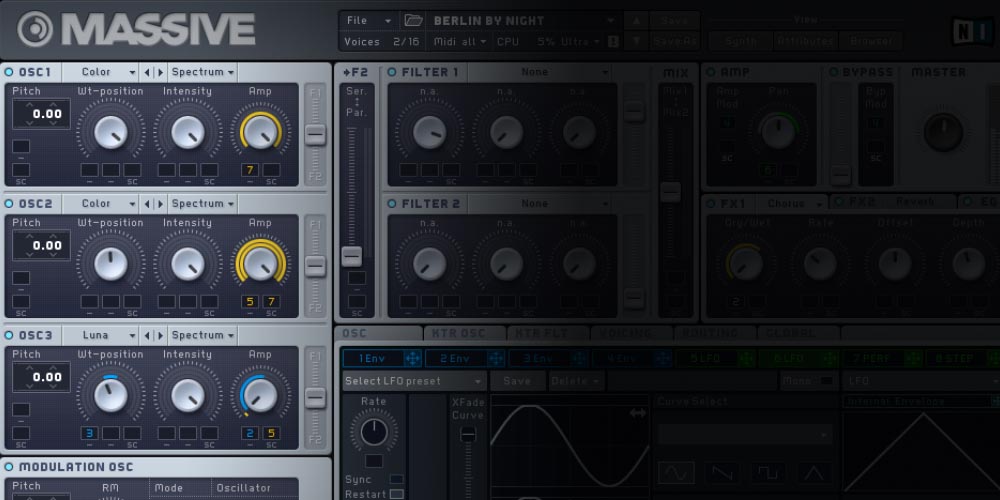
Task: Open the preset browser folder icon
Action: click(x=414, y=21)
